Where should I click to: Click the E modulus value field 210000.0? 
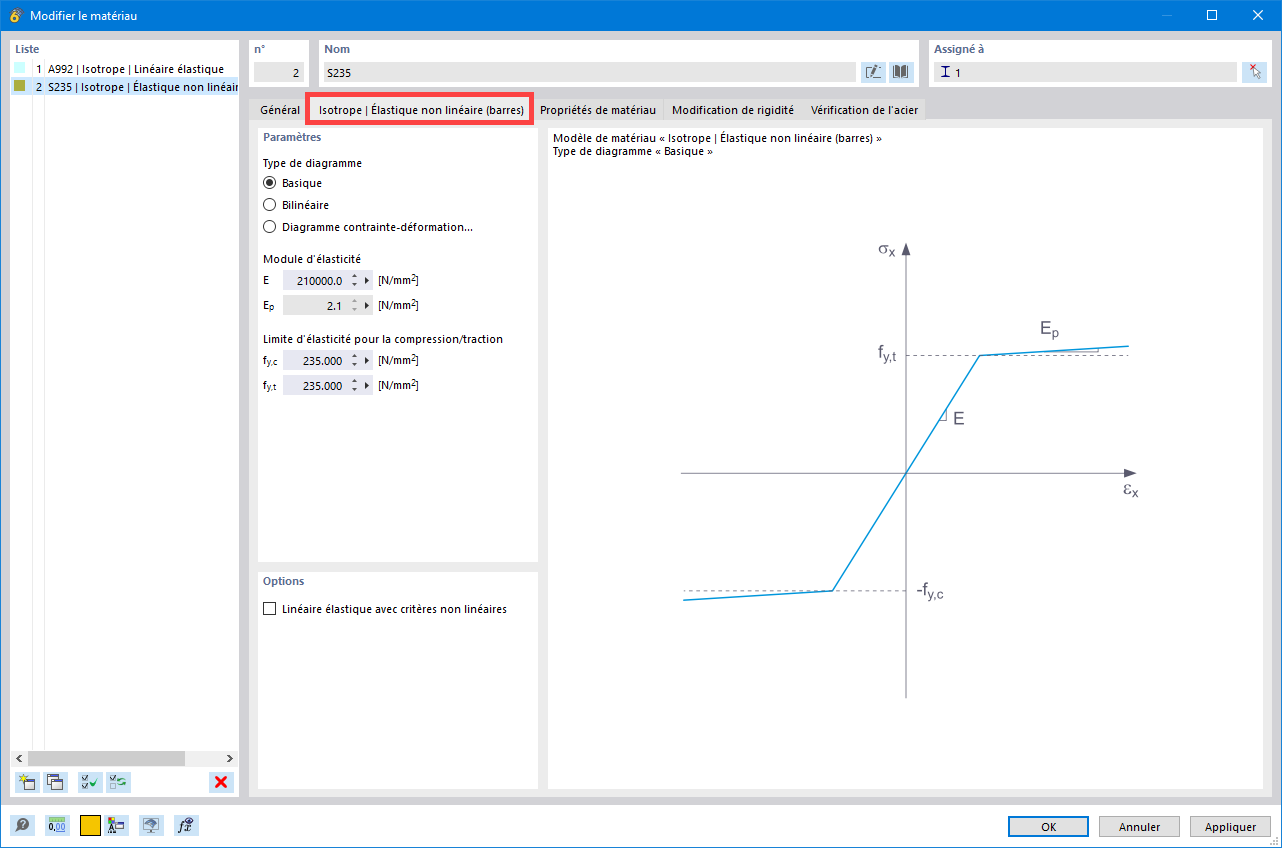click(315, 281)
